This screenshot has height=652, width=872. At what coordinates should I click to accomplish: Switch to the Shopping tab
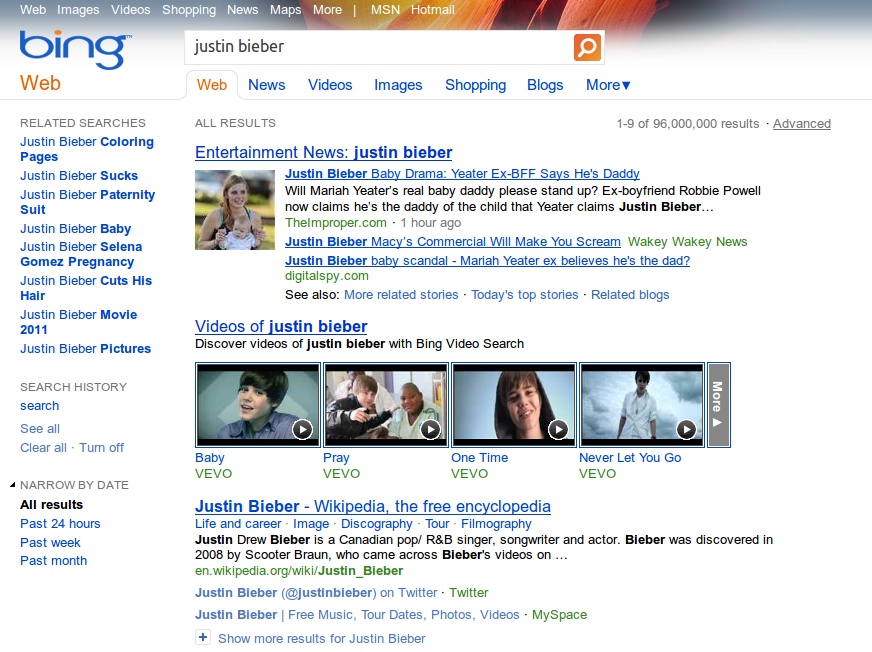(x=475, y=85)
